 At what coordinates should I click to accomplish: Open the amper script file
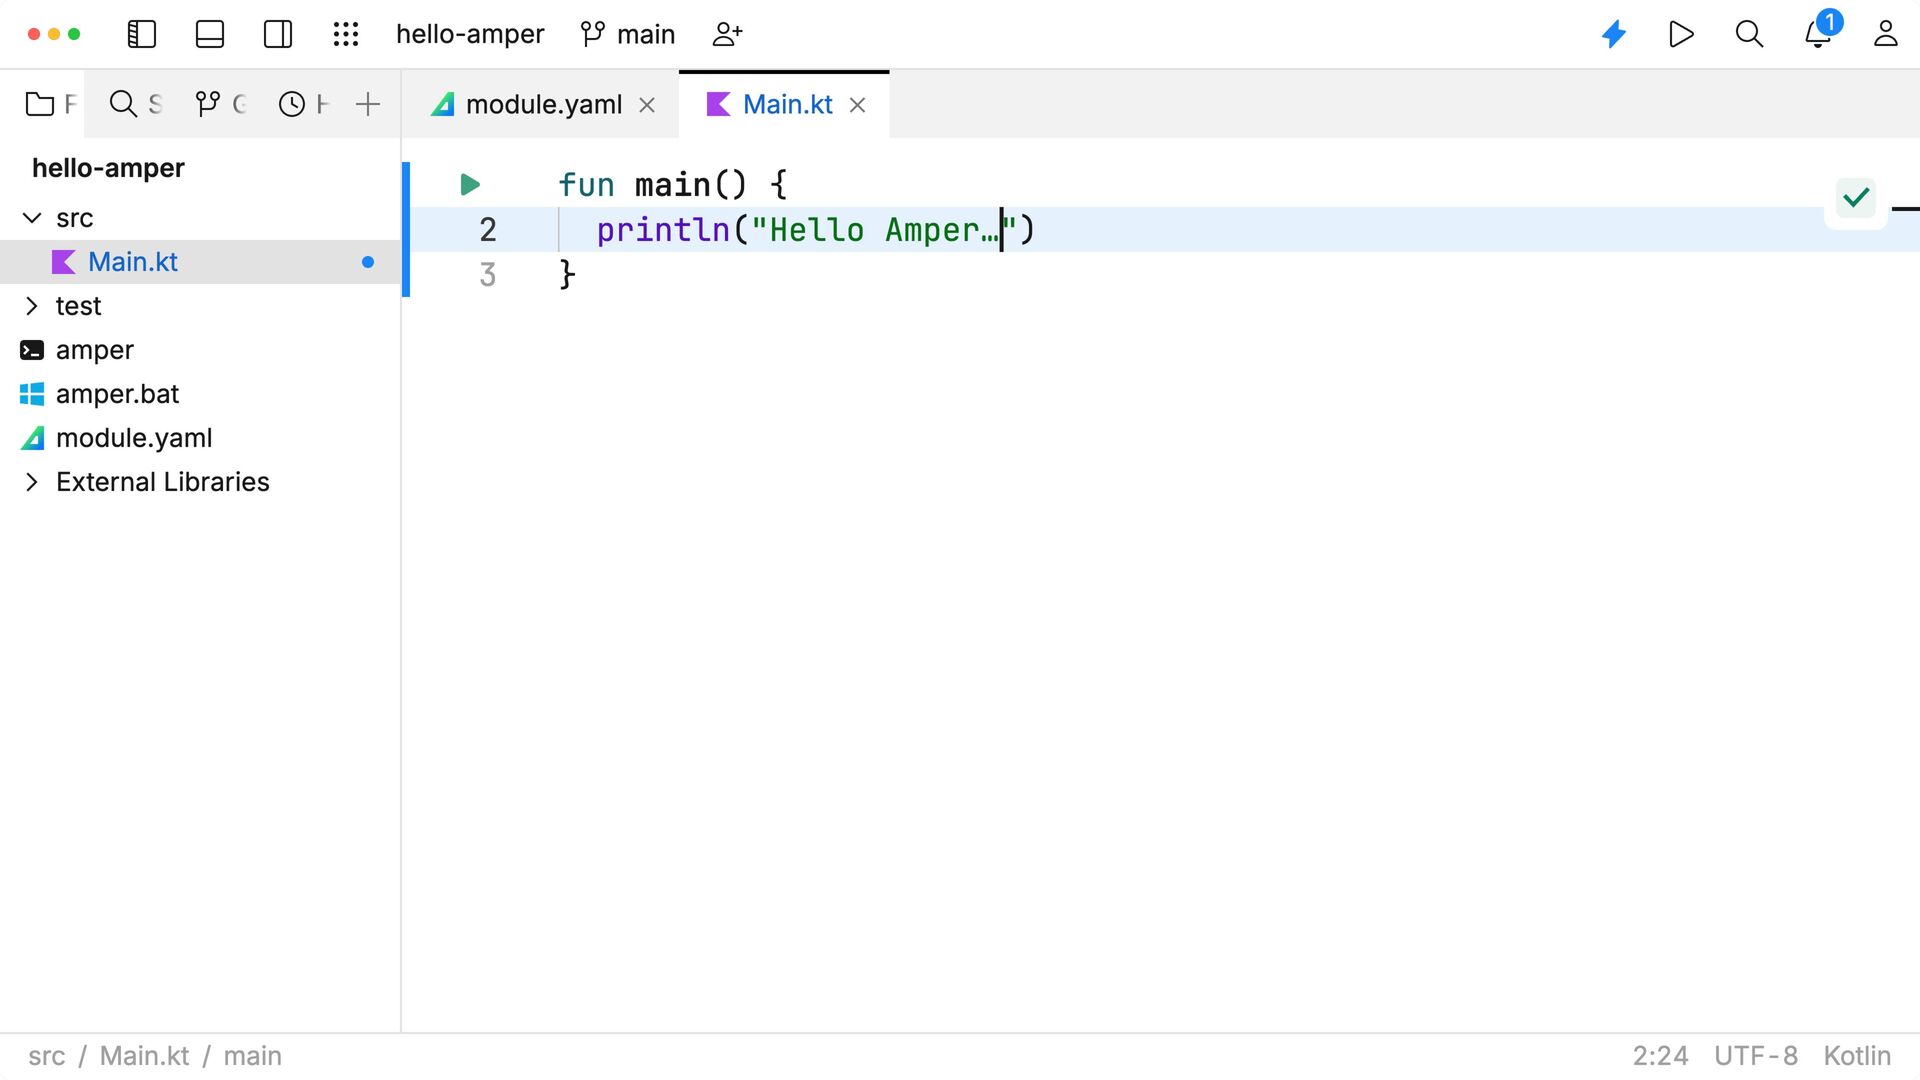click(95, 350)
